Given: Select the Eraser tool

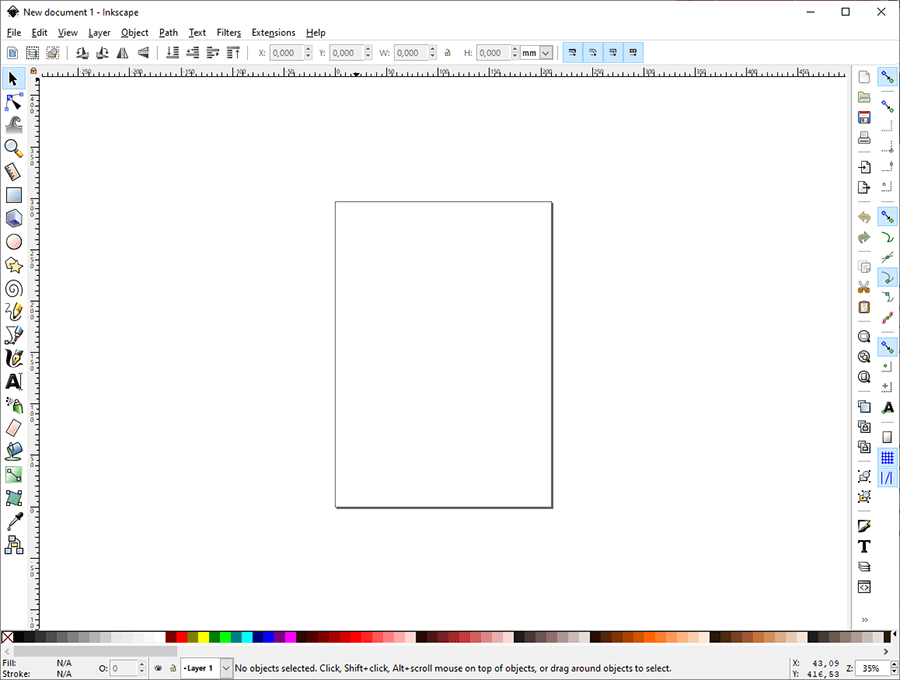Looking at the screenshot, I should tap(13, 428).
